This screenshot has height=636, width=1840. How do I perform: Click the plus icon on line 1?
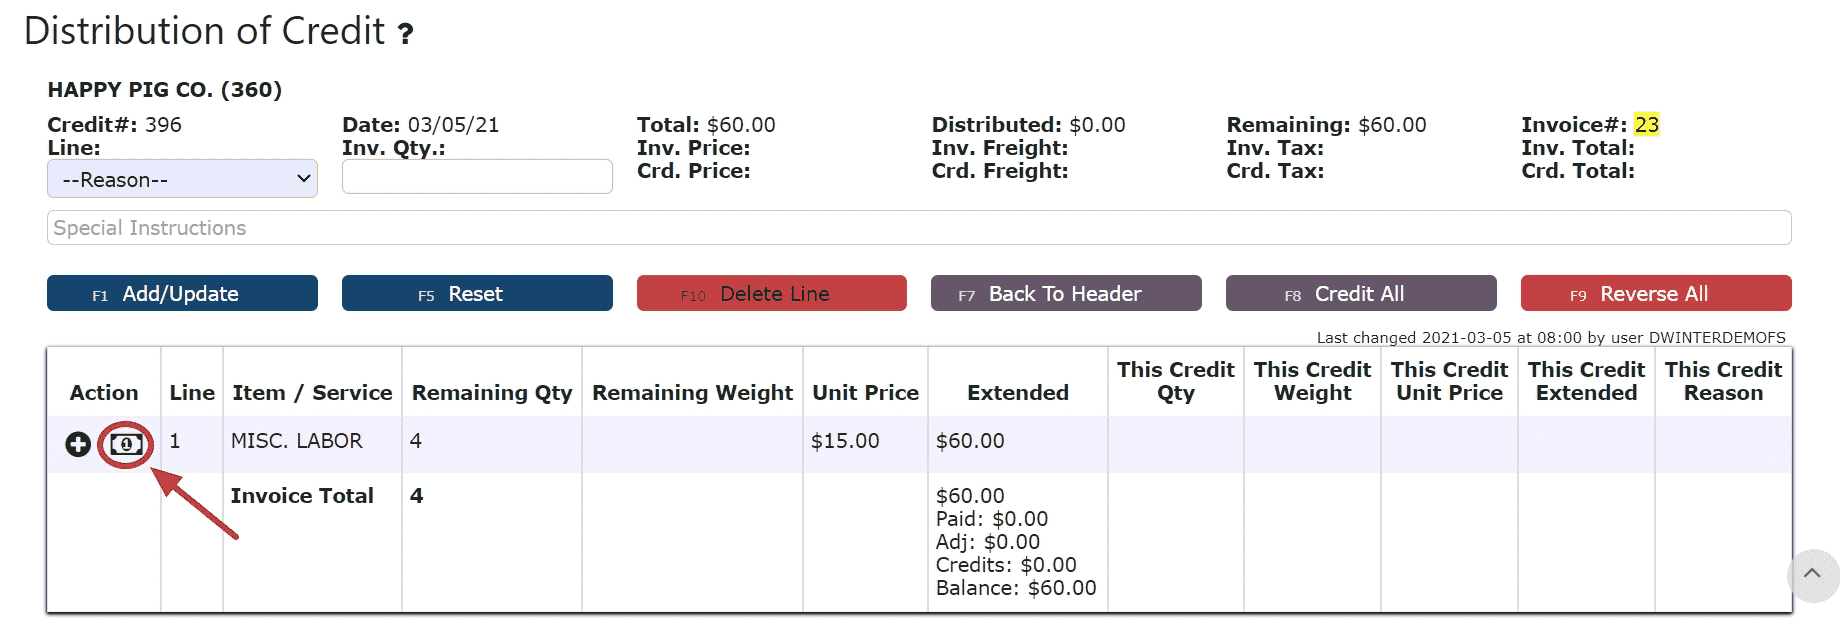tap(78, 444)
